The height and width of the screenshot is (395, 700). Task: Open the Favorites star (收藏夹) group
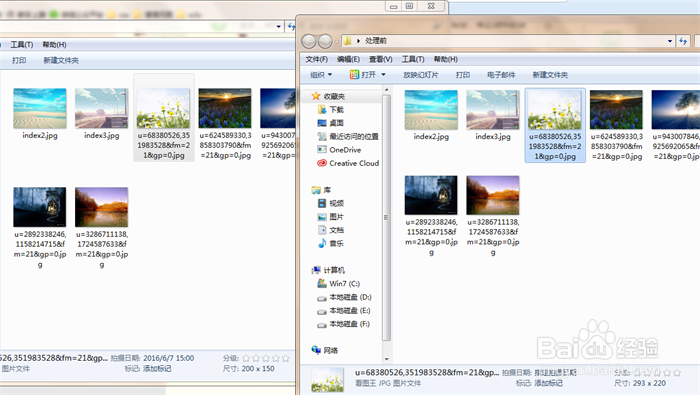[x=328, y=96]
